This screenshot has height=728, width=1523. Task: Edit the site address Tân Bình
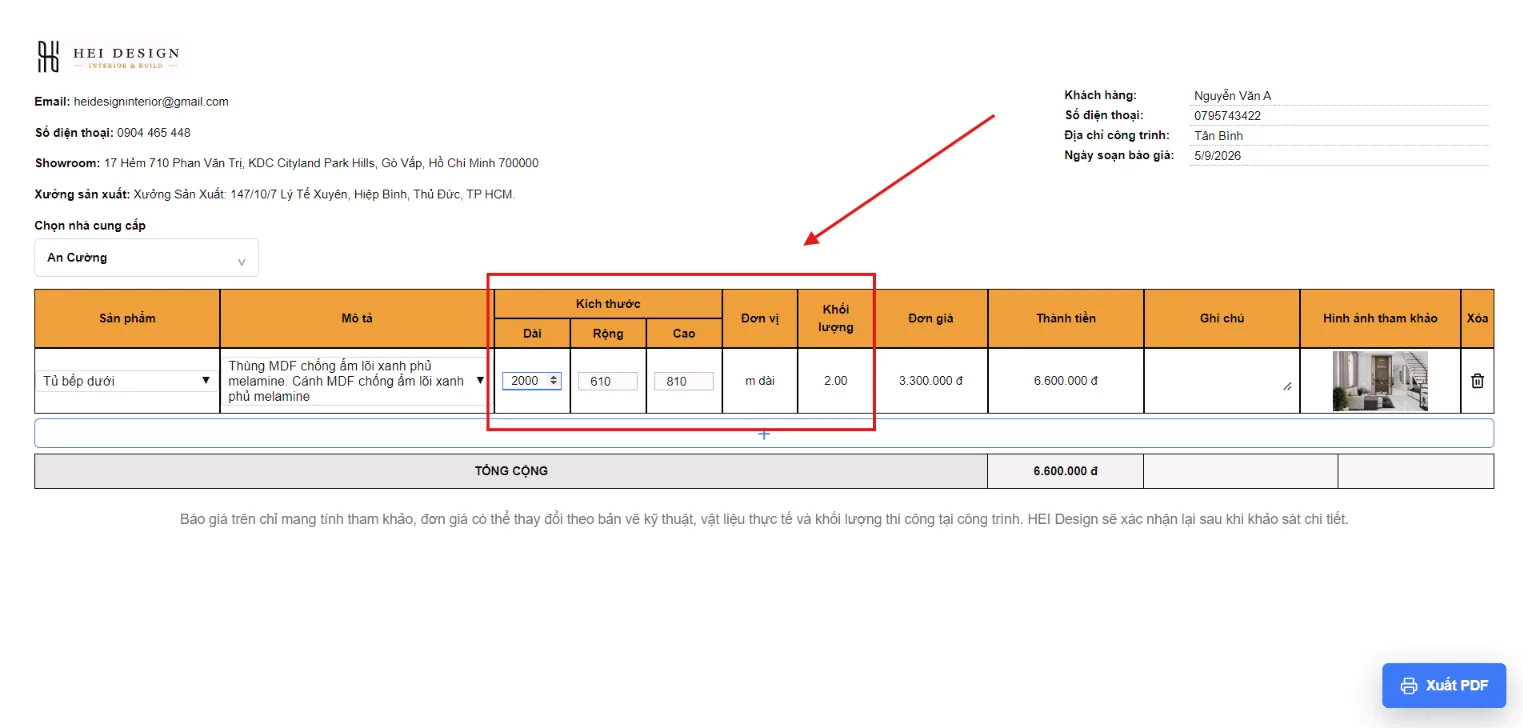pos(1339,136)
